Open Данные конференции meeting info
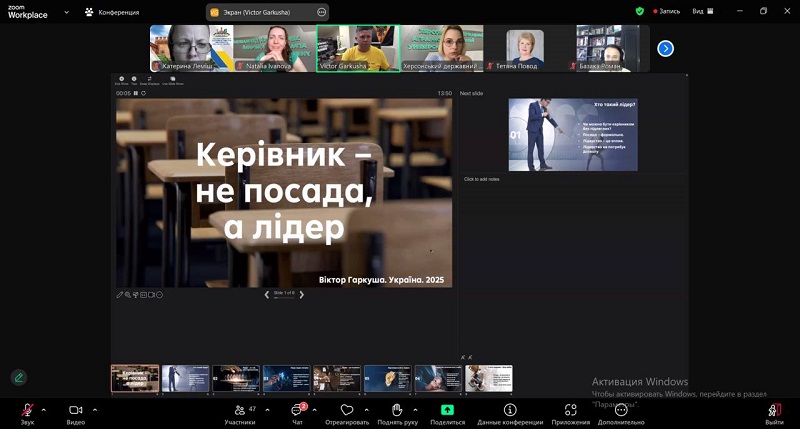The width and height of the screenshot is (800, 429). (510, 410)
